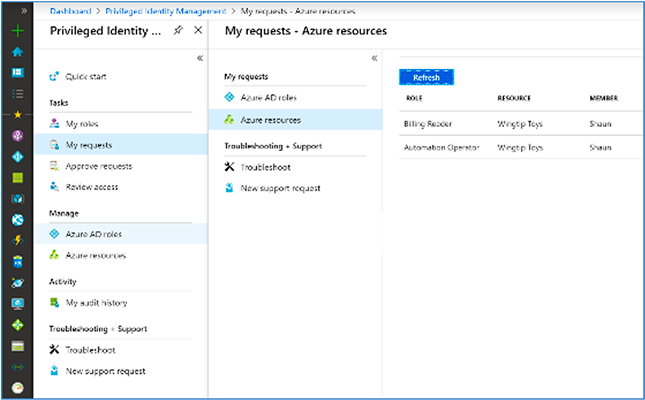Viewport: 645px width, 400px height.
Task: Click the MEMBER column header
Action: tap(603, 98)
